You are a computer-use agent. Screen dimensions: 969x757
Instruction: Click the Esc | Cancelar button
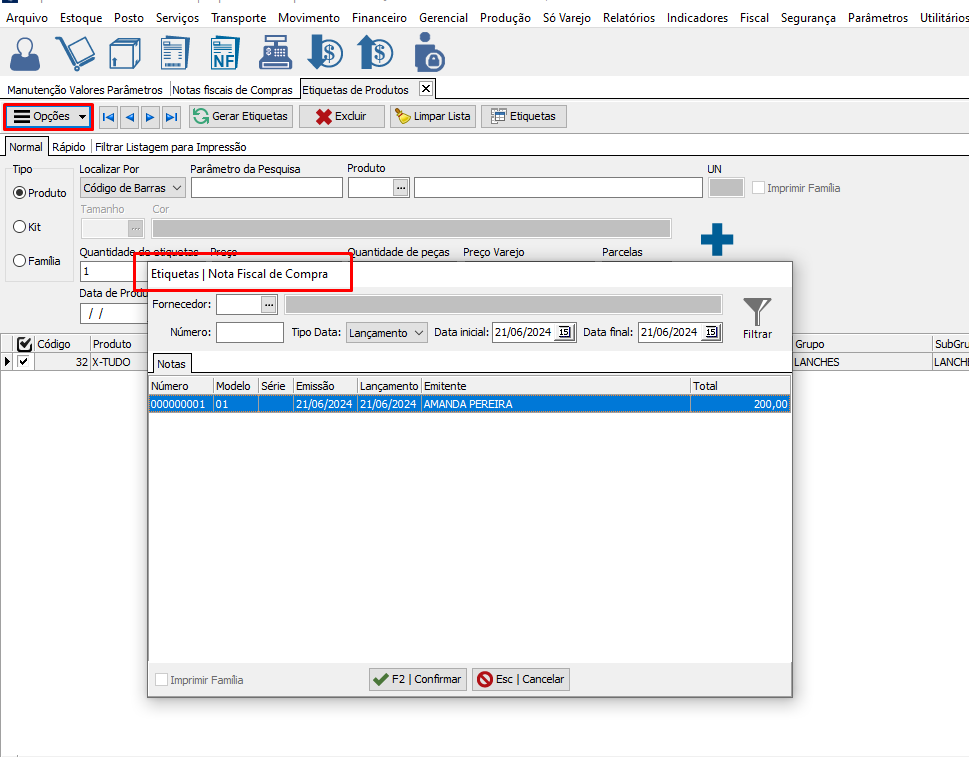point(520,679)
